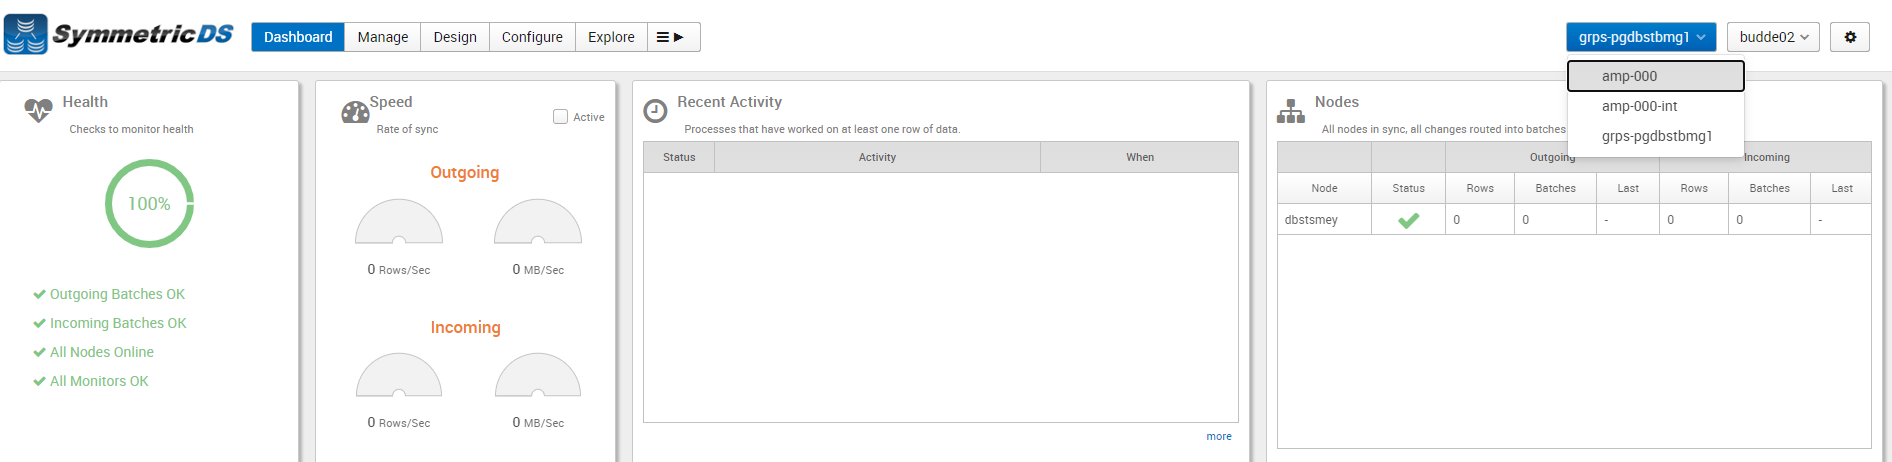
Task: Click the green status checkmark for dbstsmey
Action: click(x=1408, y=220)
